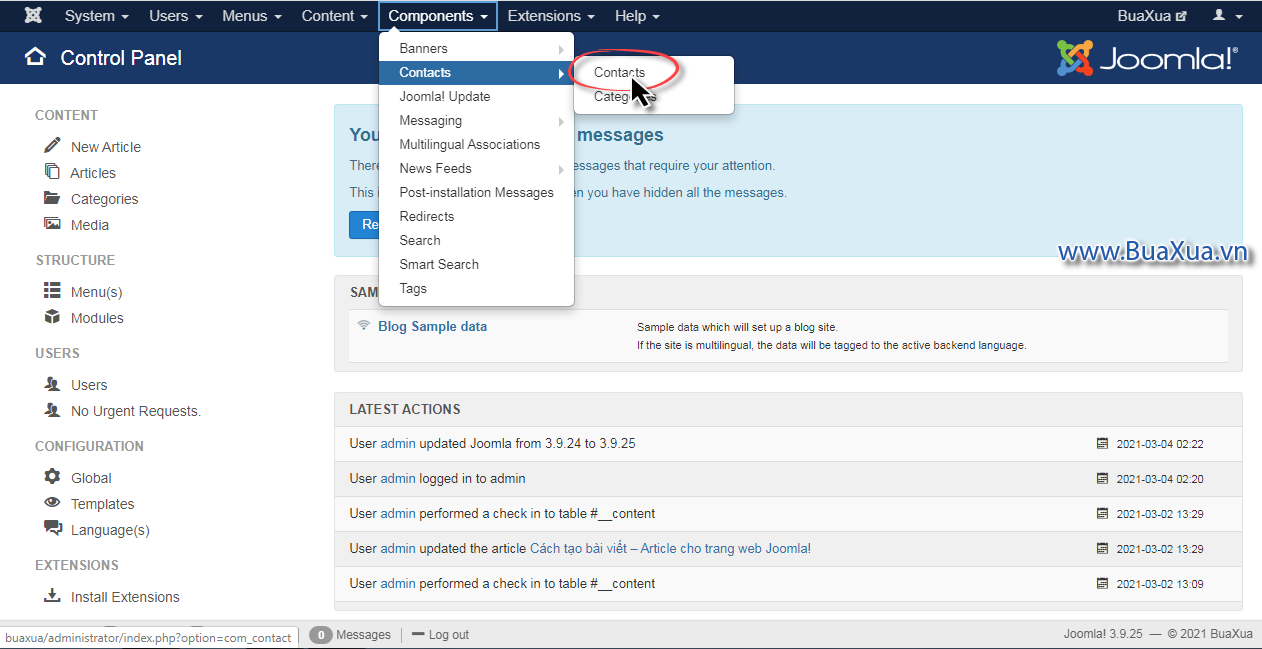The image size is (1262, 649).
Task: Open the Messages link in the status bar
Action: (x=363, y=635)
